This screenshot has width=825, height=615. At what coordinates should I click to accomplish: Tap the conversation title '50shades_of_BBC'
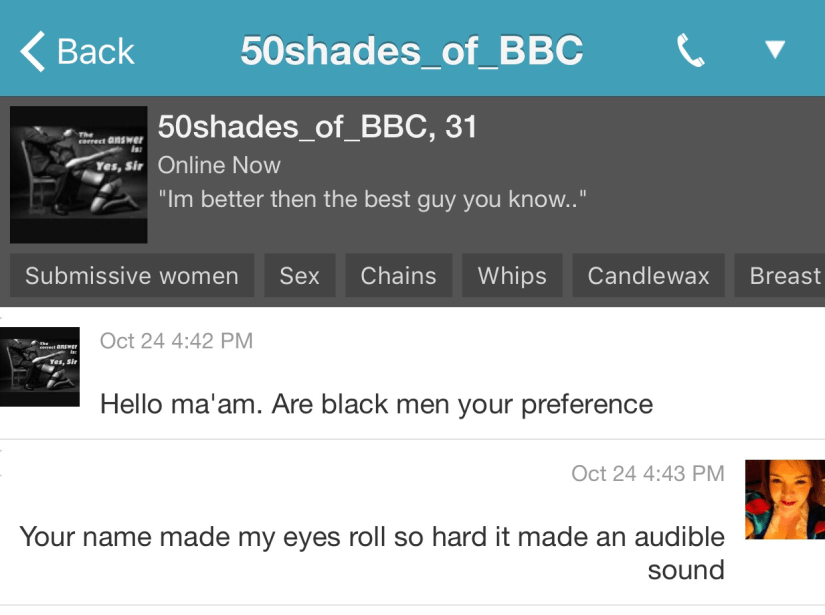(x=411, y=51)
